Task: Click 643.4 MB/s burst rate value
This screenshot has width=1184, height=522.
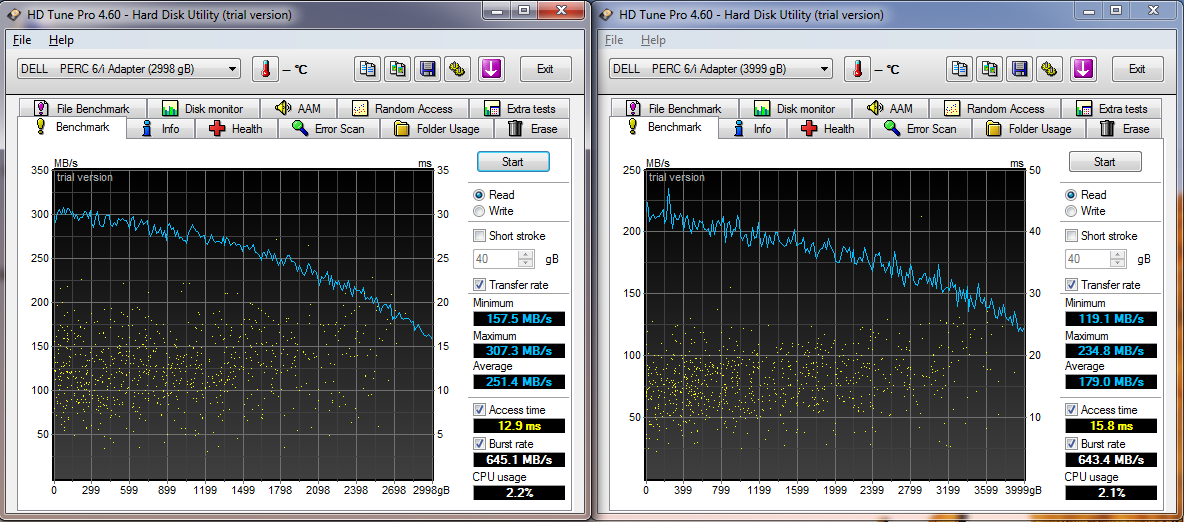Action: 1111,460
